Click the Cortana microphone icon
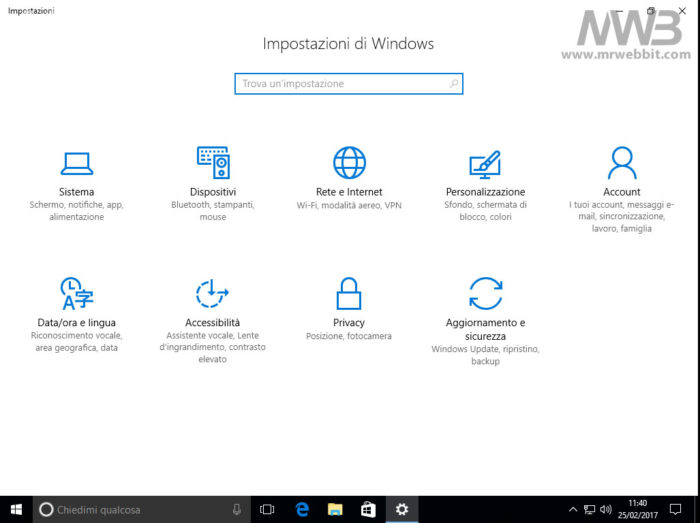This screenshot has width=700, height=523. coord(237,509)
